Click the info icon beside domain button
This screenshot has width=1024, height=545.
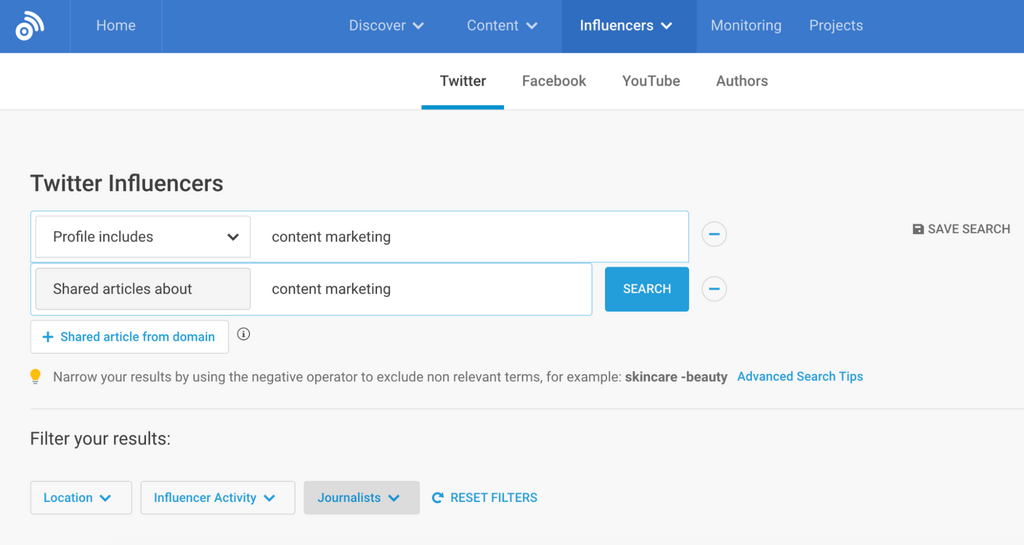(x=243, y=335)
